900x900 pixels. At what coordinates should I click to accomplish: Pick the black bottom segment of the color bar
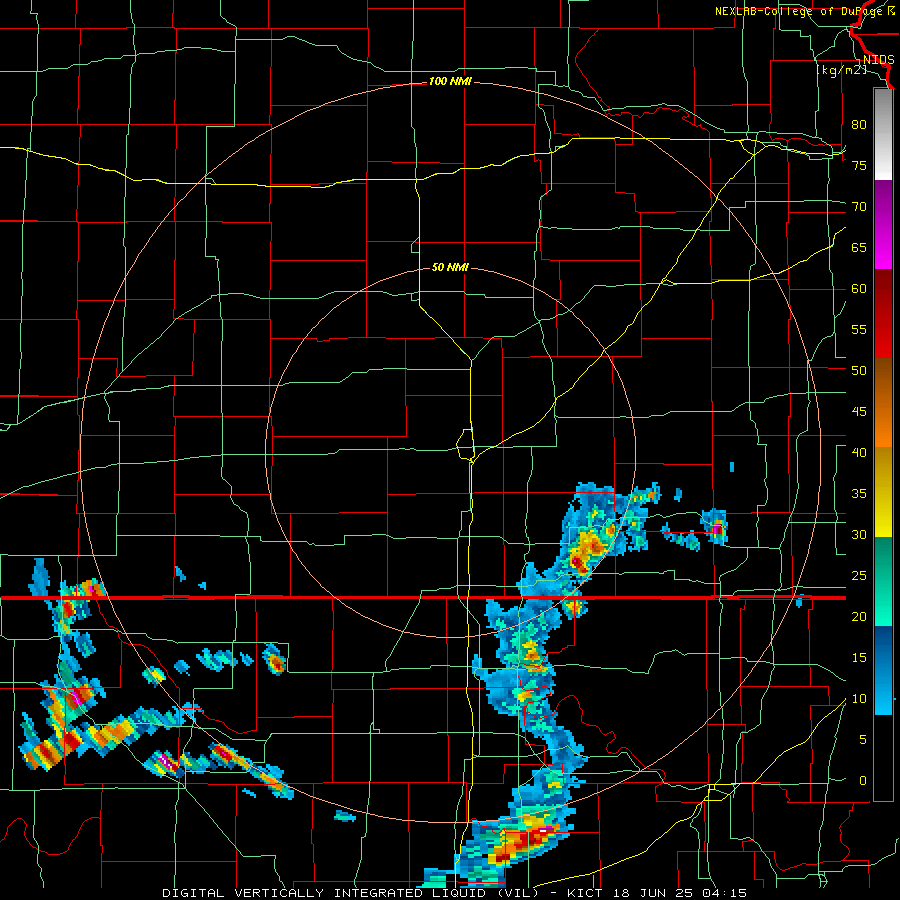[x=883, y=758]
